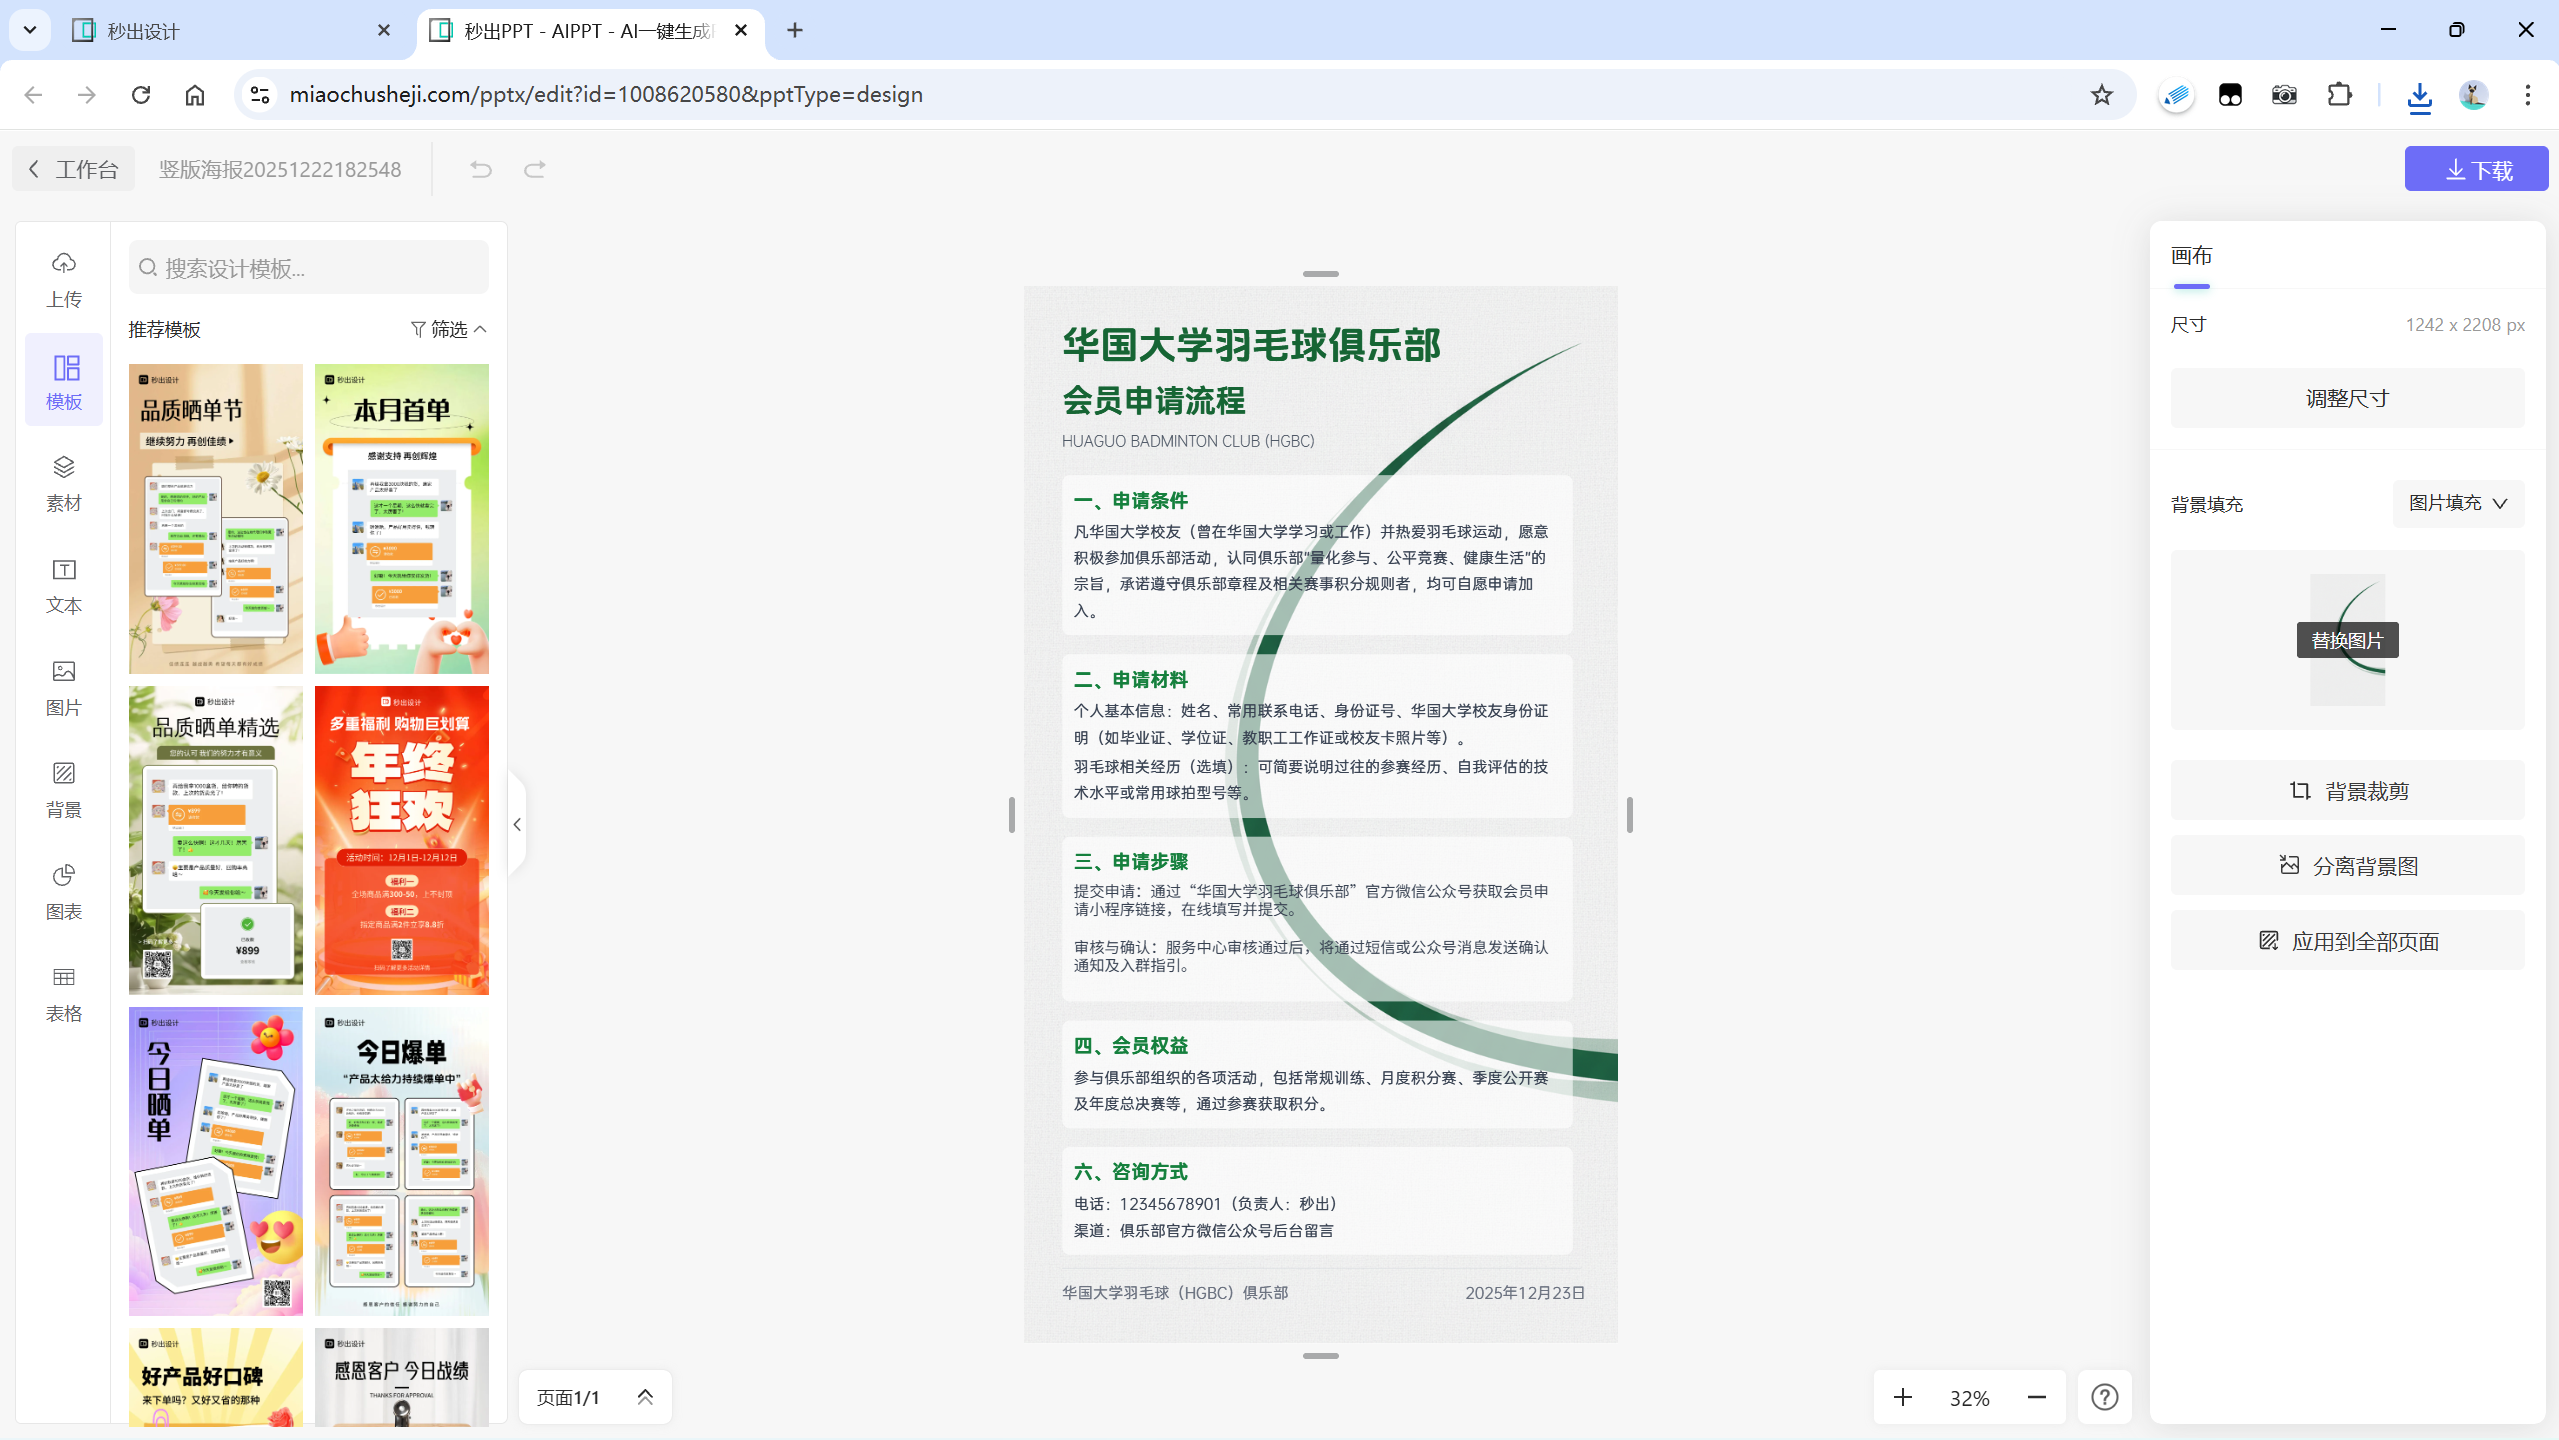Open the 素材 materials panel
2559x1440 pixels.
(64, 483)
